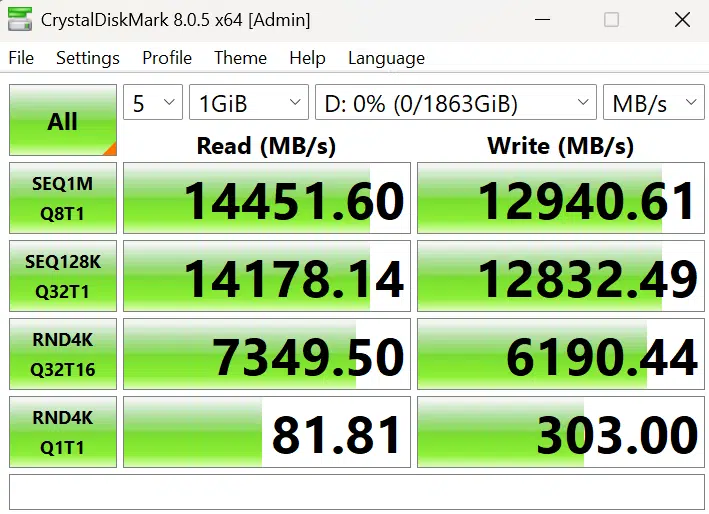Click the Read (MB/s) column header
Image resolution: width=709 pixels, height=514 pixels.
click(266, 146)
